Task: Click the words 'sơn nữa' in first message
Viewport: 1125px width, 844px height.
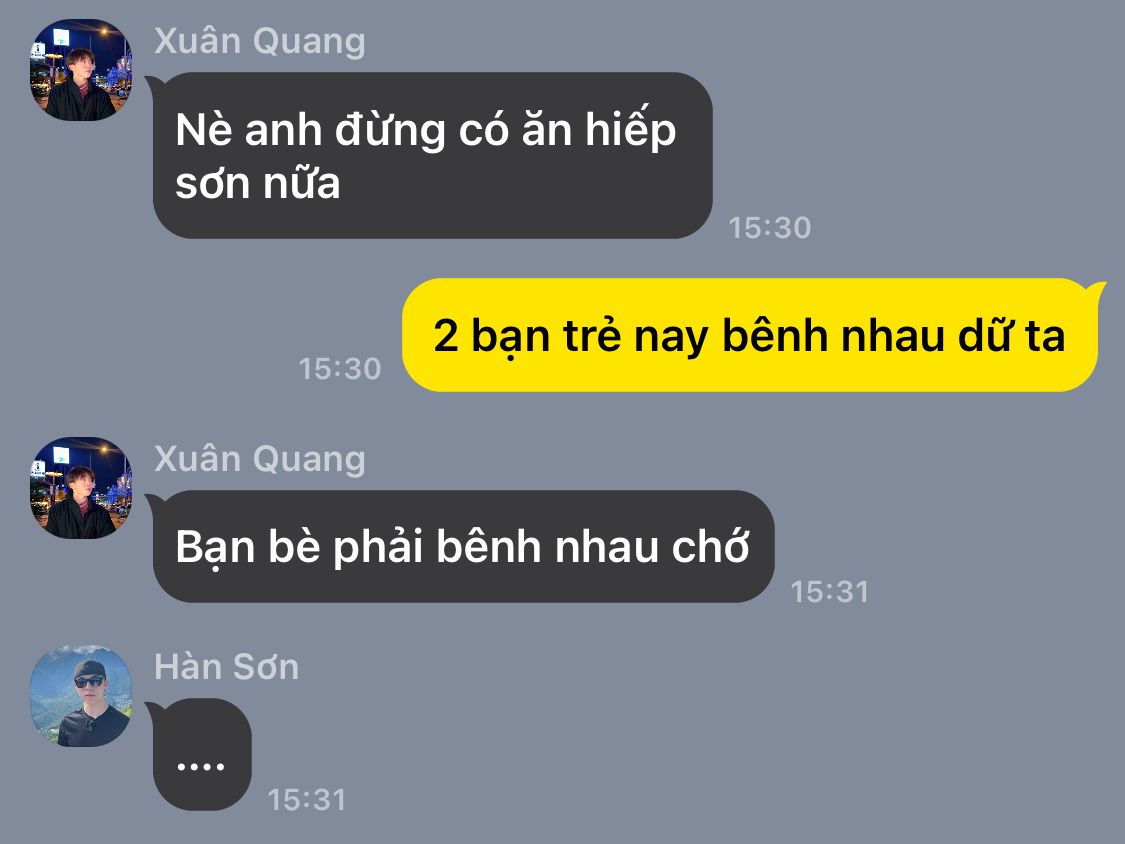Action: point(258,183)
